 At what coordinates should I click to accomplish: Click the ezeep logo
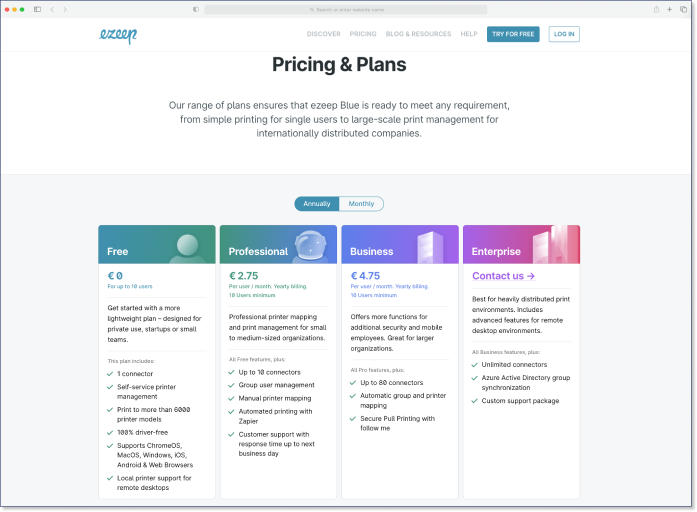118,35
